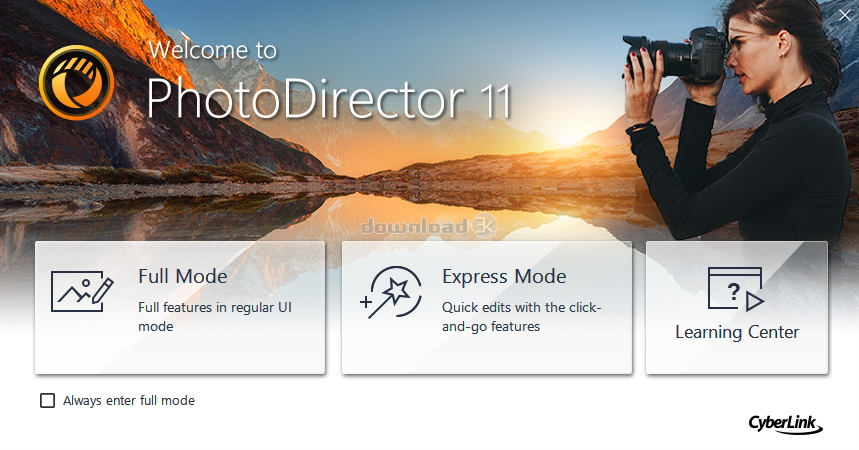859x450 pixels.
Task: Click the "Welcome to" heading text
Action: [x=212, y=49]
